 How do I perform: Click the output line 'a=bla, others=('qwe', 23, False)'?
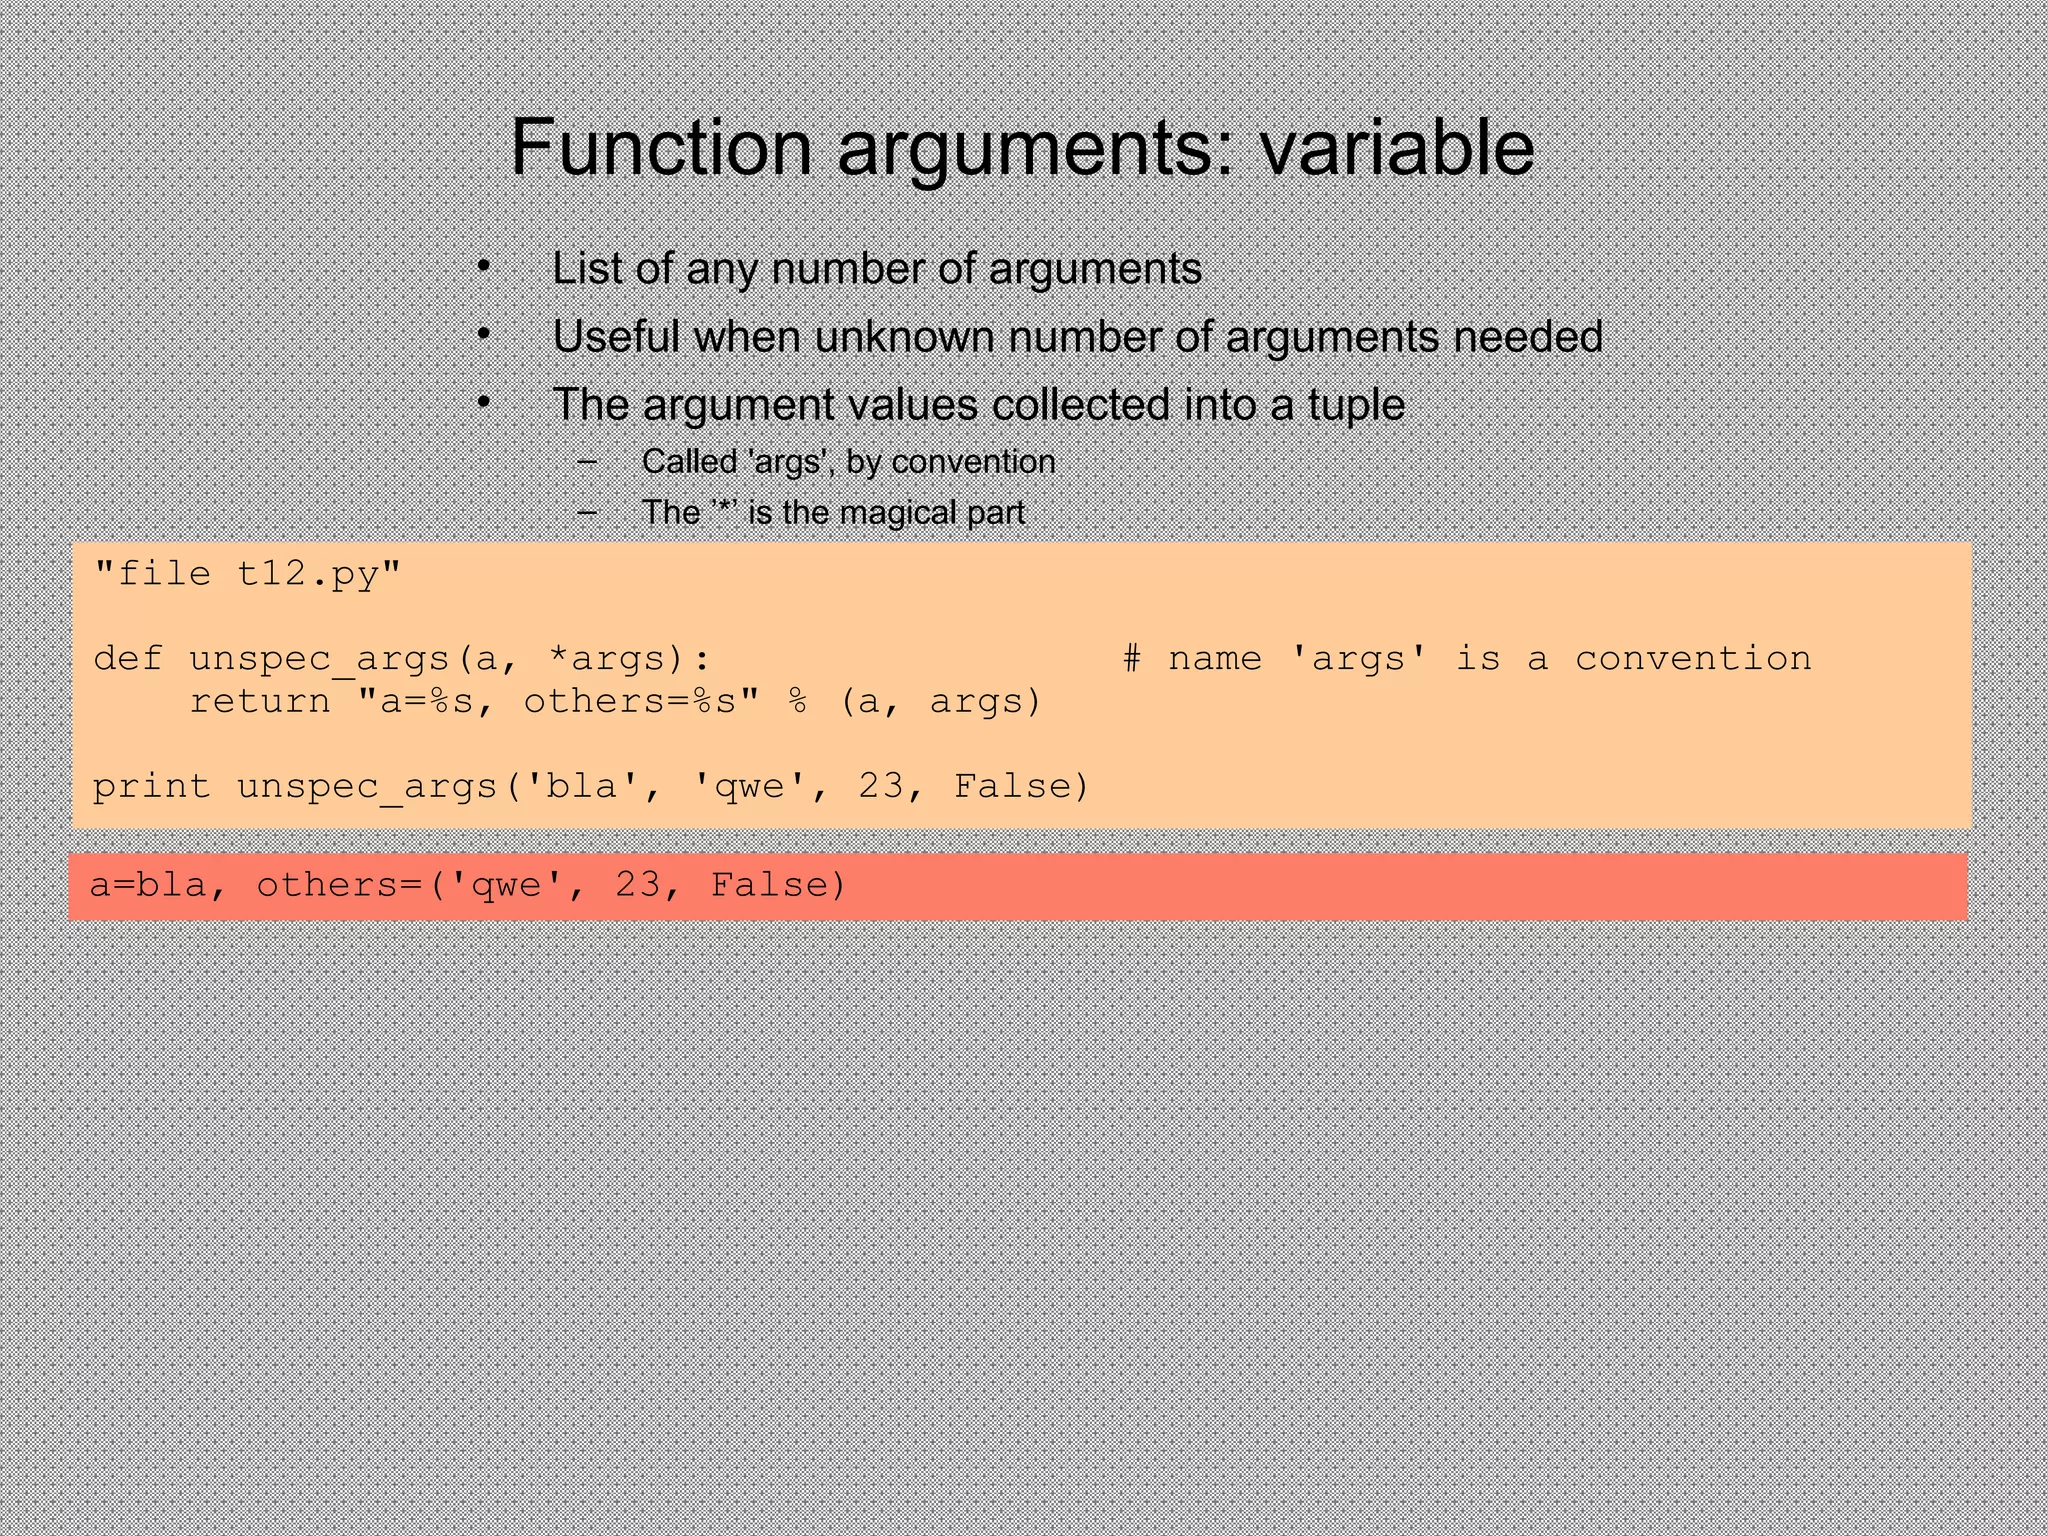click(x=468, y=886)
